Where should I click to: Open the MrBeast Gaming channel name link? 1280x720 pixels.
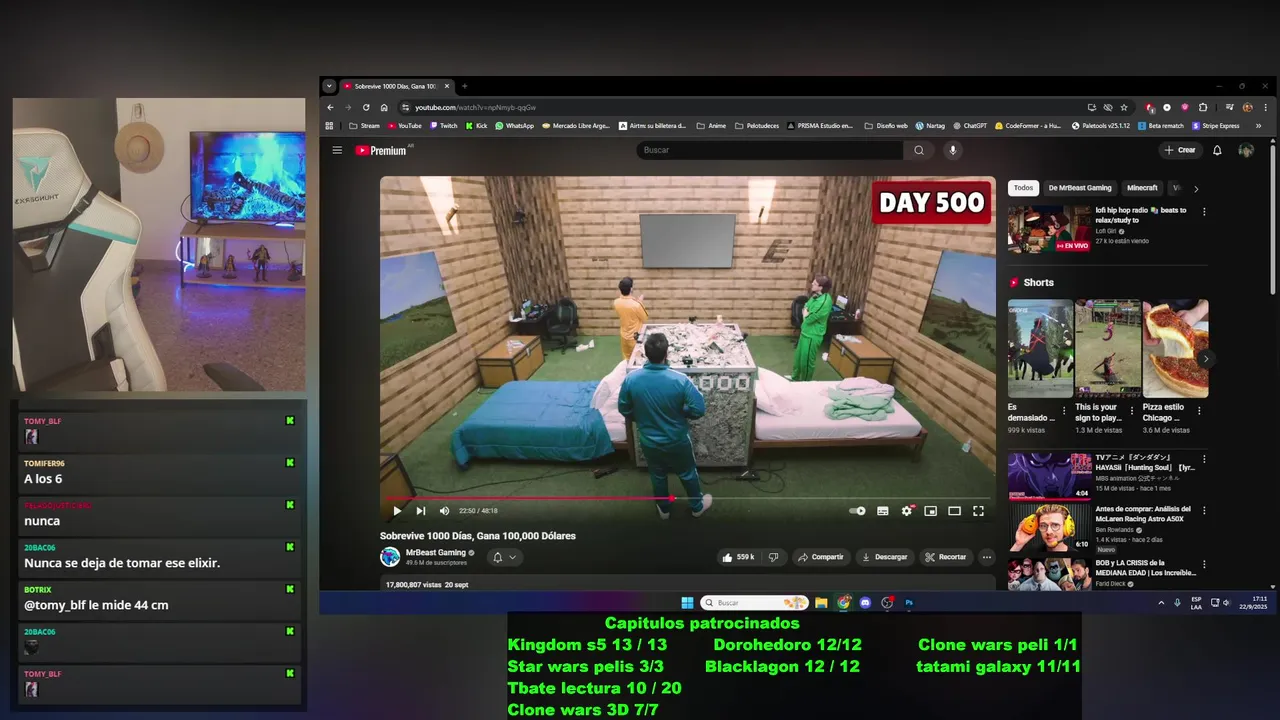[435, 552]
